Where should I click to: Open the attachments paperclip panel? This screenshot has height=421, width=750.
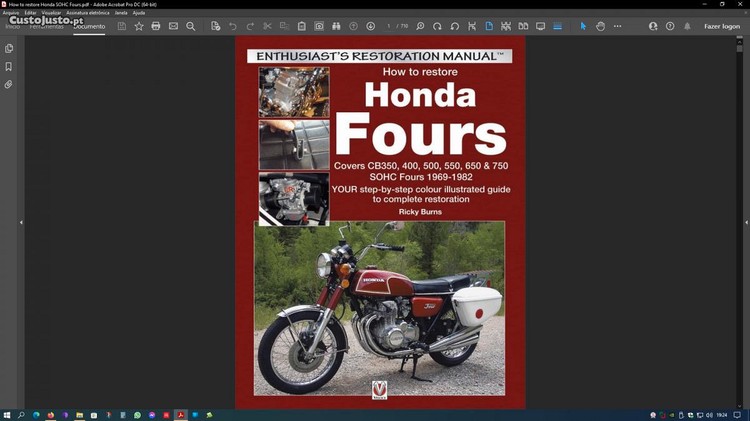9,85
